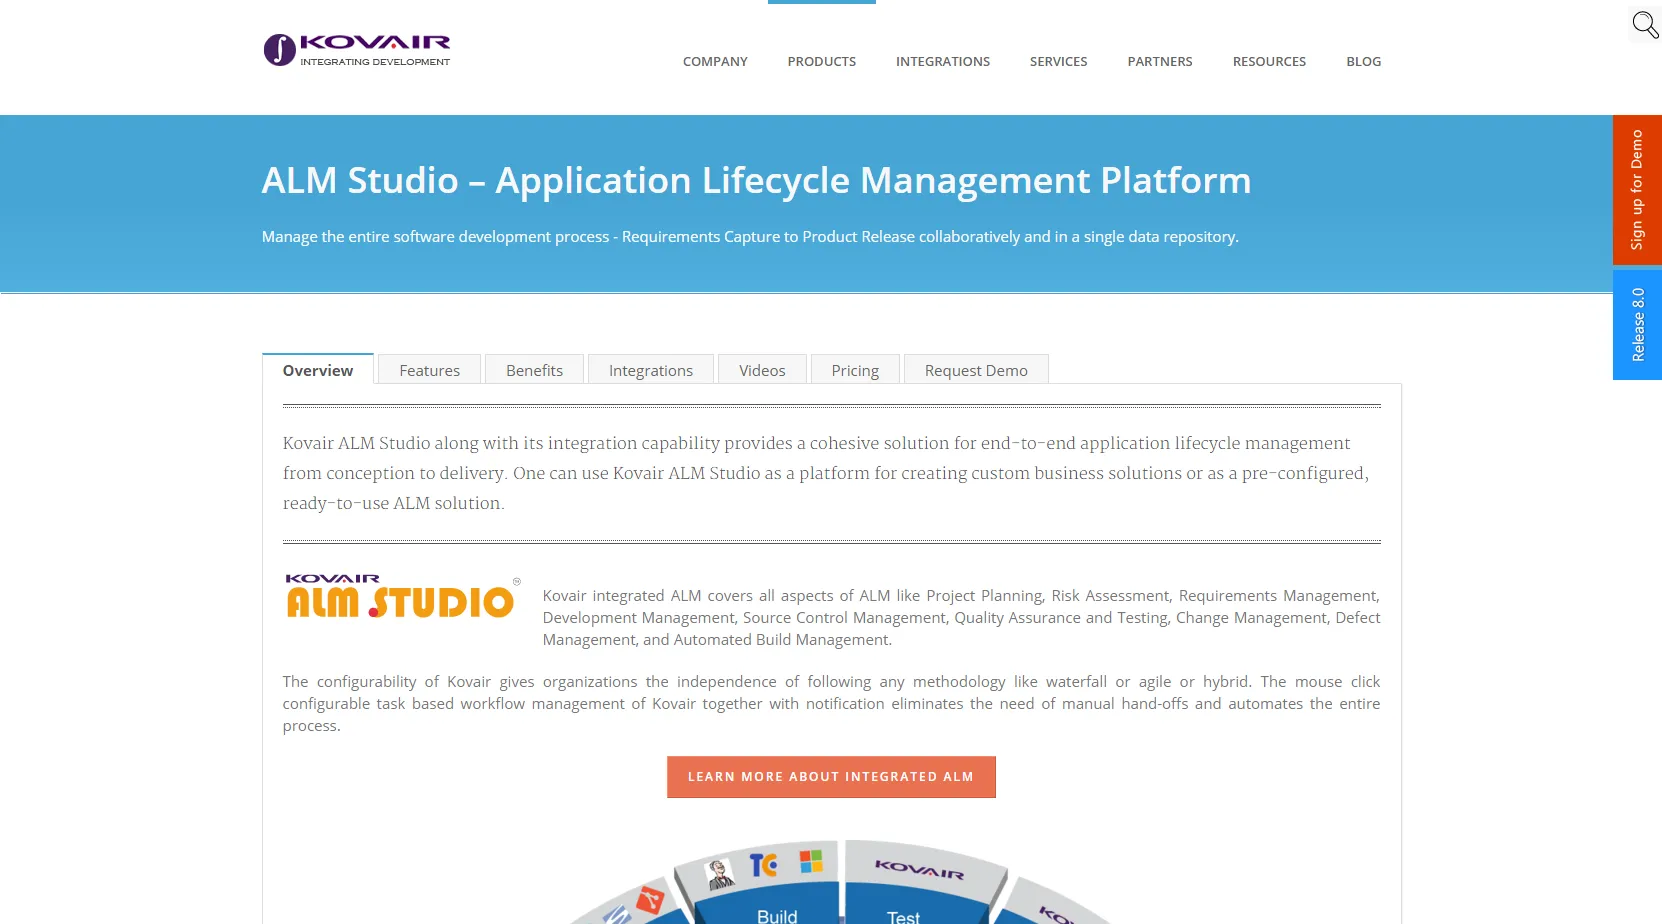Open the search magnifier icon
The width and height of the screenshot is (1662, 924).
pos(1645,24)
